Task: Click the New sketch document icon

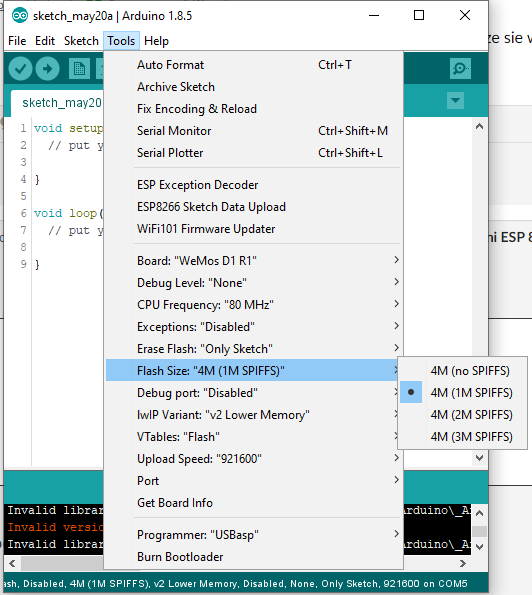Action: pyautogui.click(x=79, y=69)
